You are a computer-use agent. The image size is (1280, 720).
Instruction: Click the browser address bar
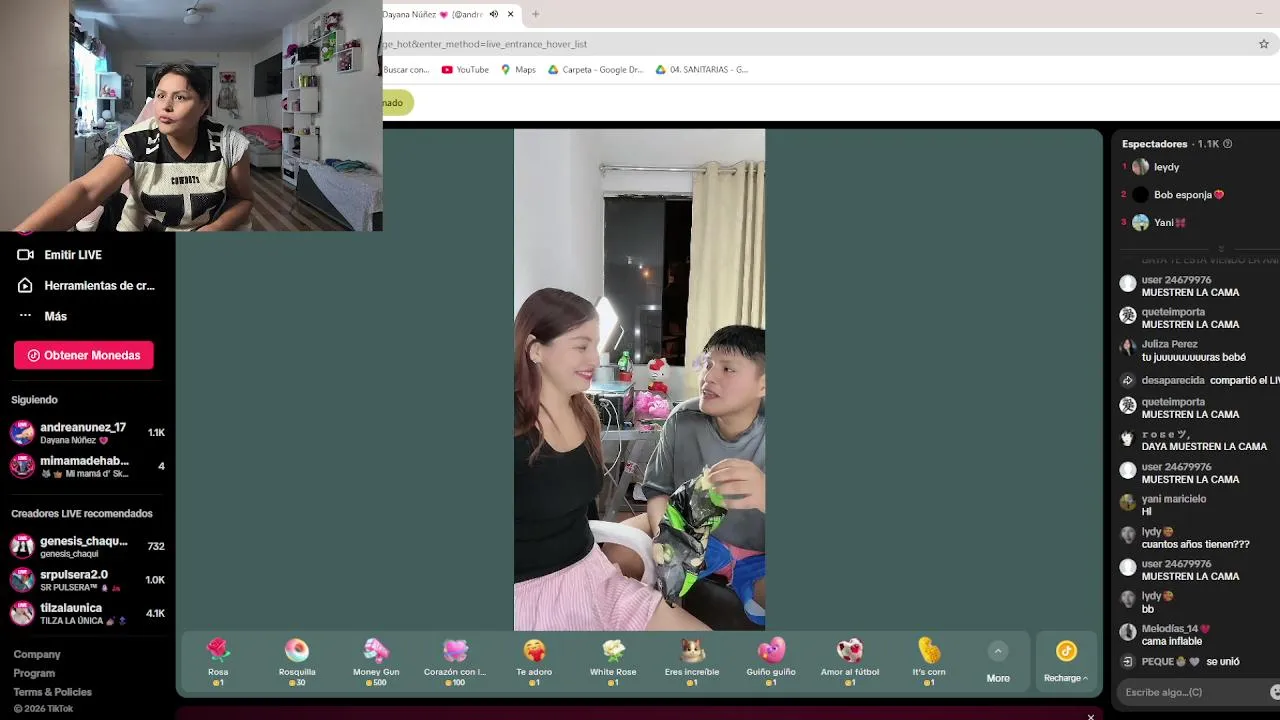(x=815, y=44)
